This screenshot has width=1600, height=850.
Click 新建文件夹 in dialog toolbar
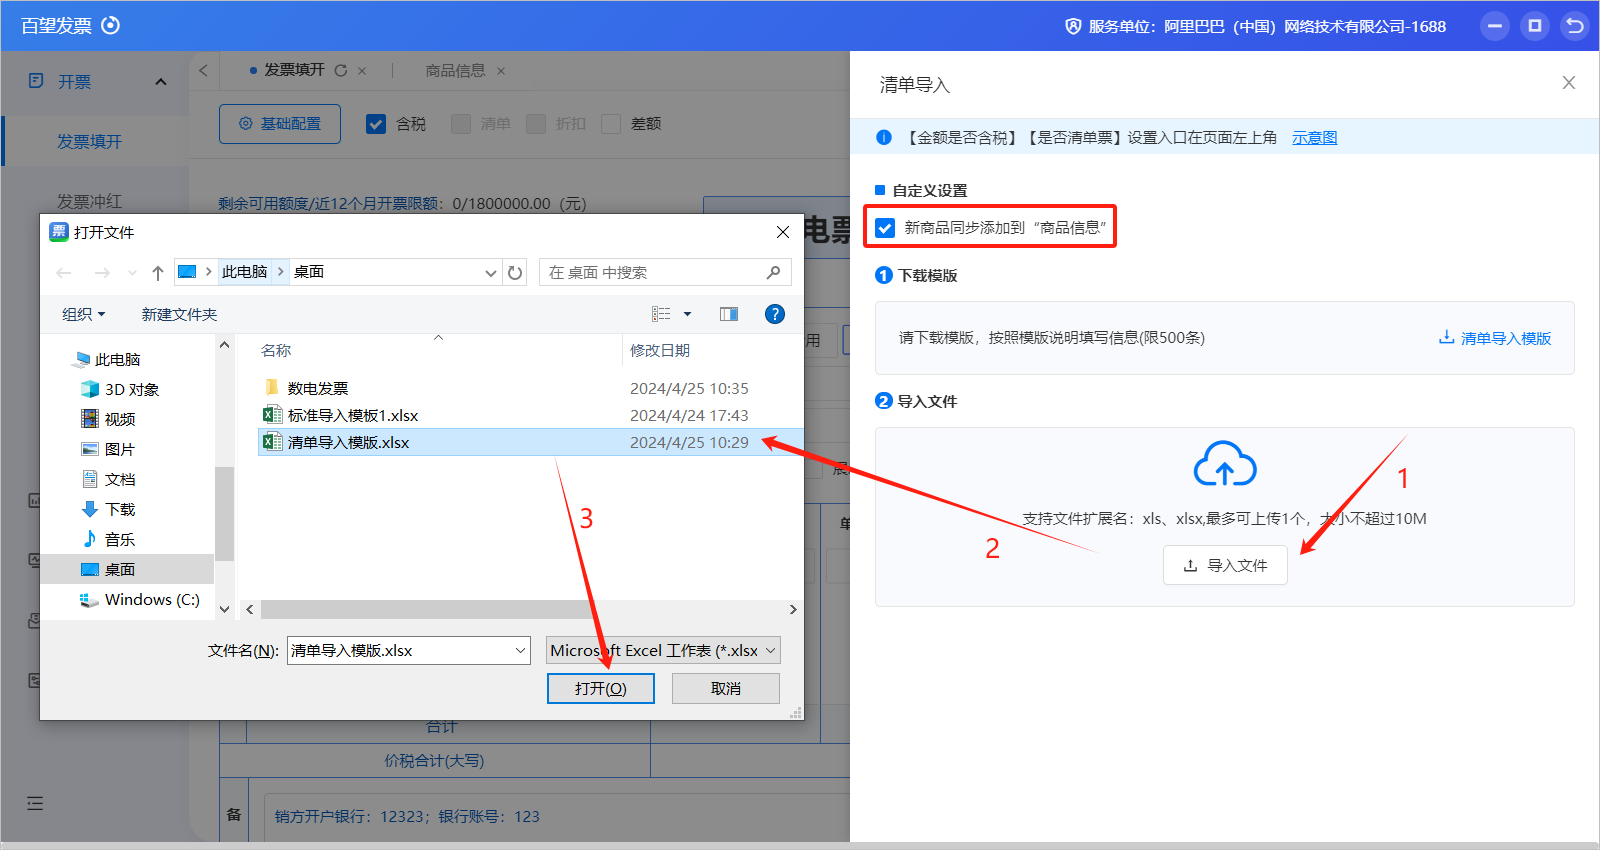pyautogui.click(x=179, y=314)
